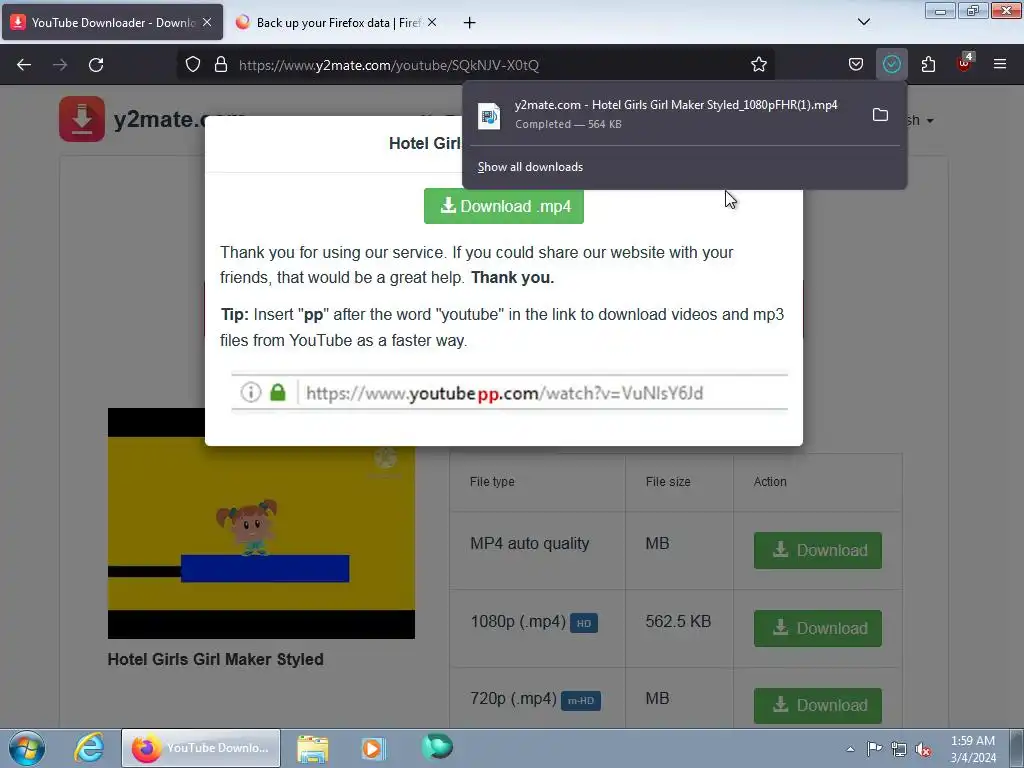Go back with the Firefox back arrow
Viewport: 1024px width, 768px height.
click(x=24, y=65)
